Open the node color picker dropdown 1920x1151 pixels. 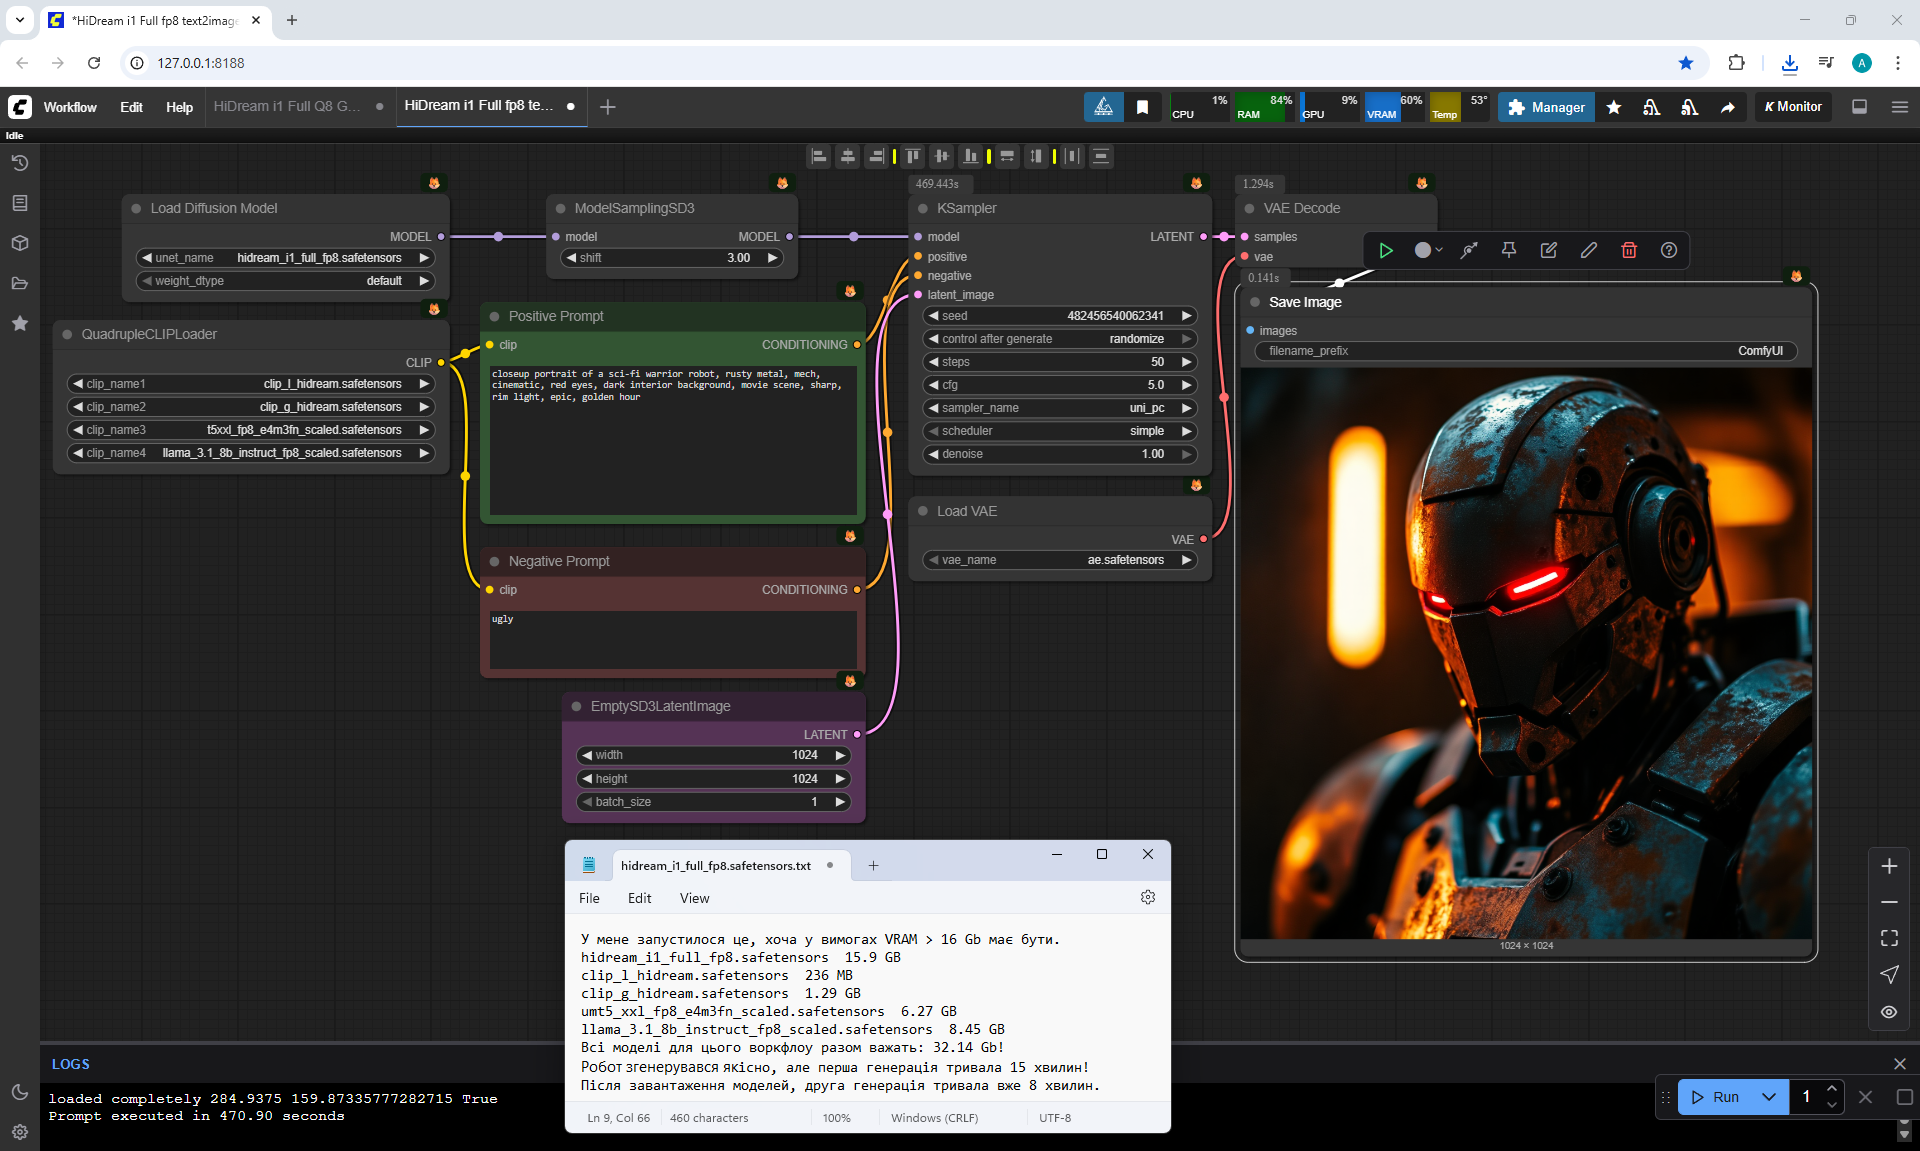(x=1428, y=250)
